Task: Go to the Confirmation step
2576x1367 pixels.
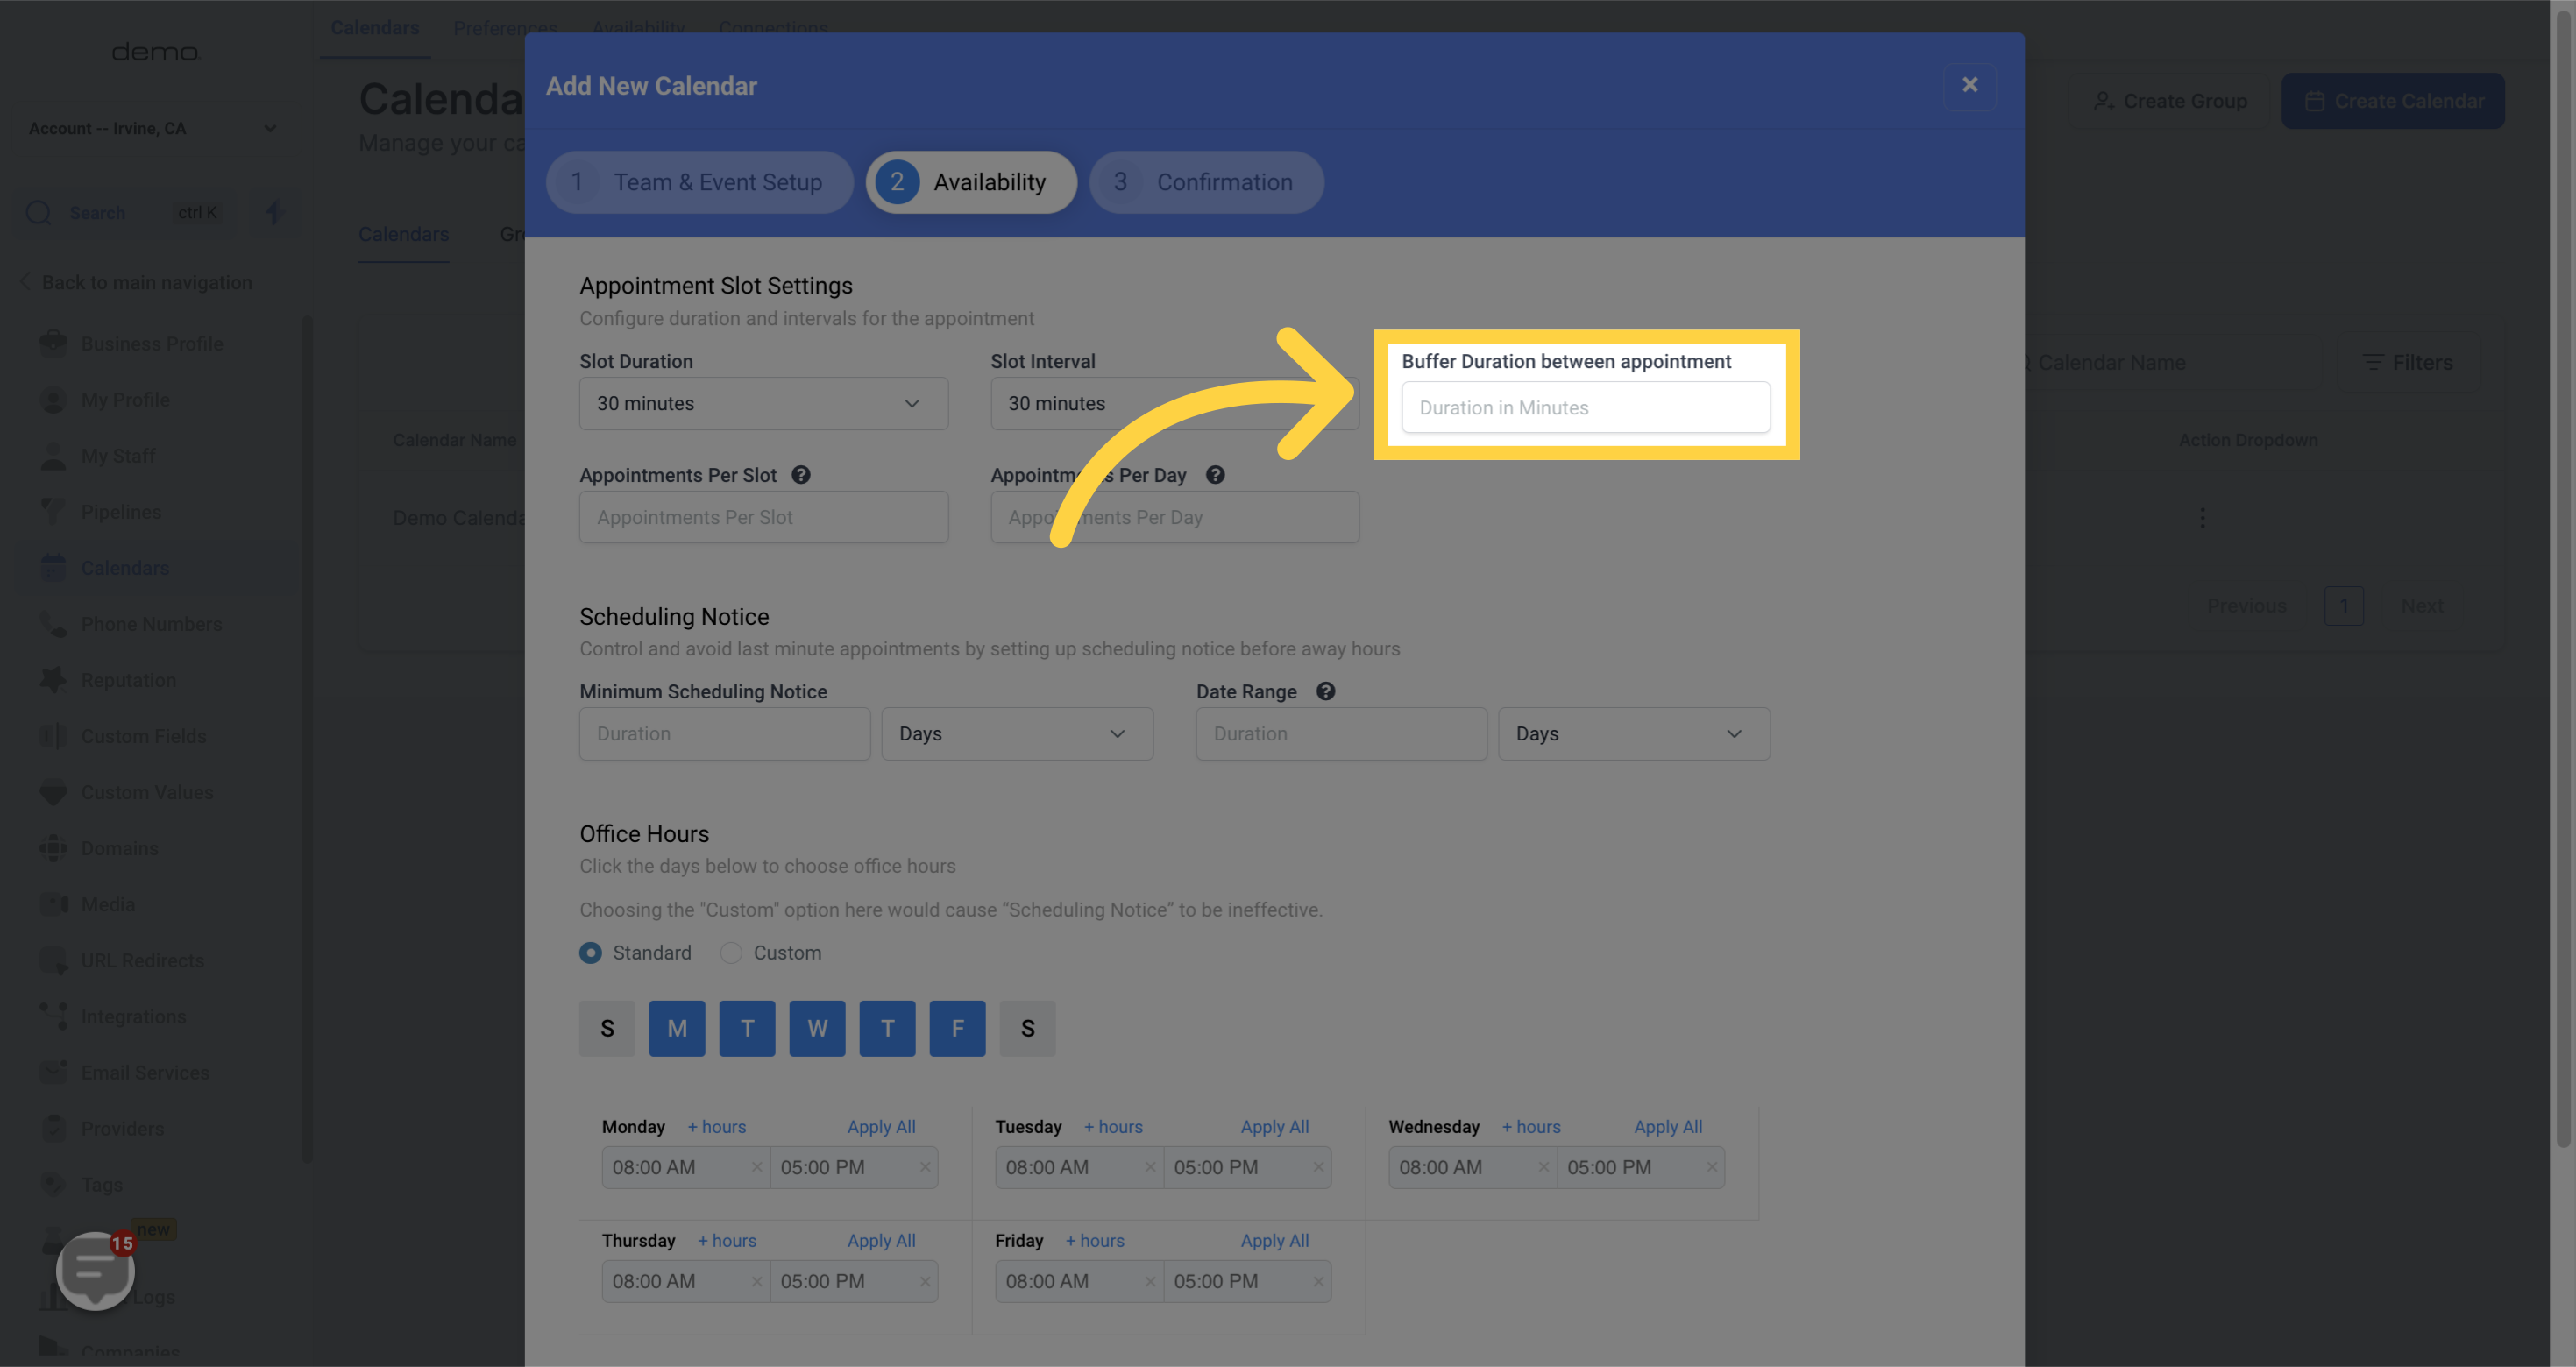Action: point(1206,182)
